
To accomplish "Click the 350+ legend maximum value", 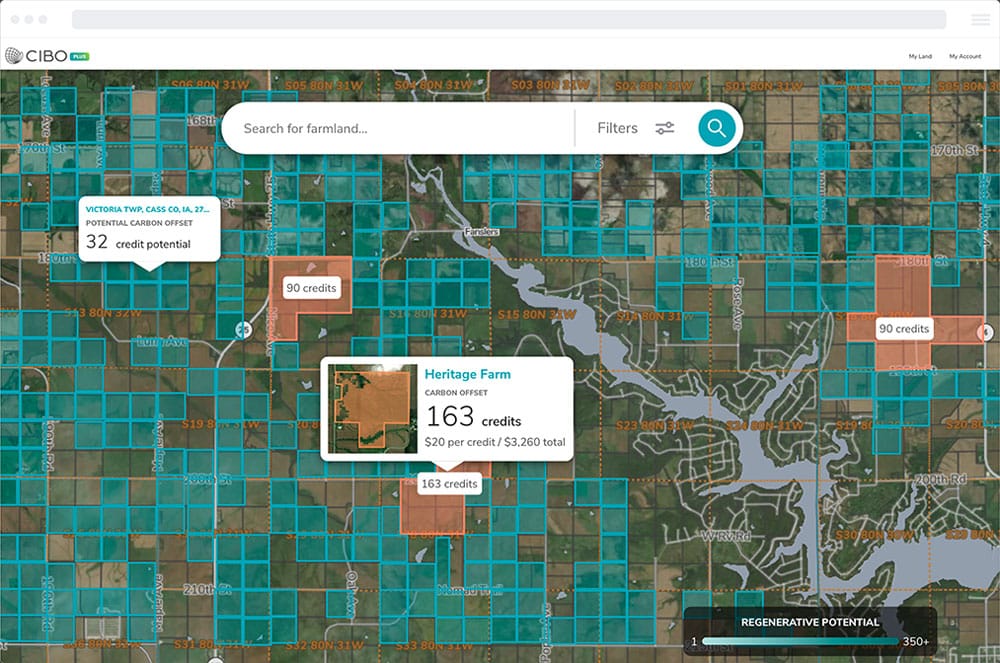I will (x=916, y=641).
